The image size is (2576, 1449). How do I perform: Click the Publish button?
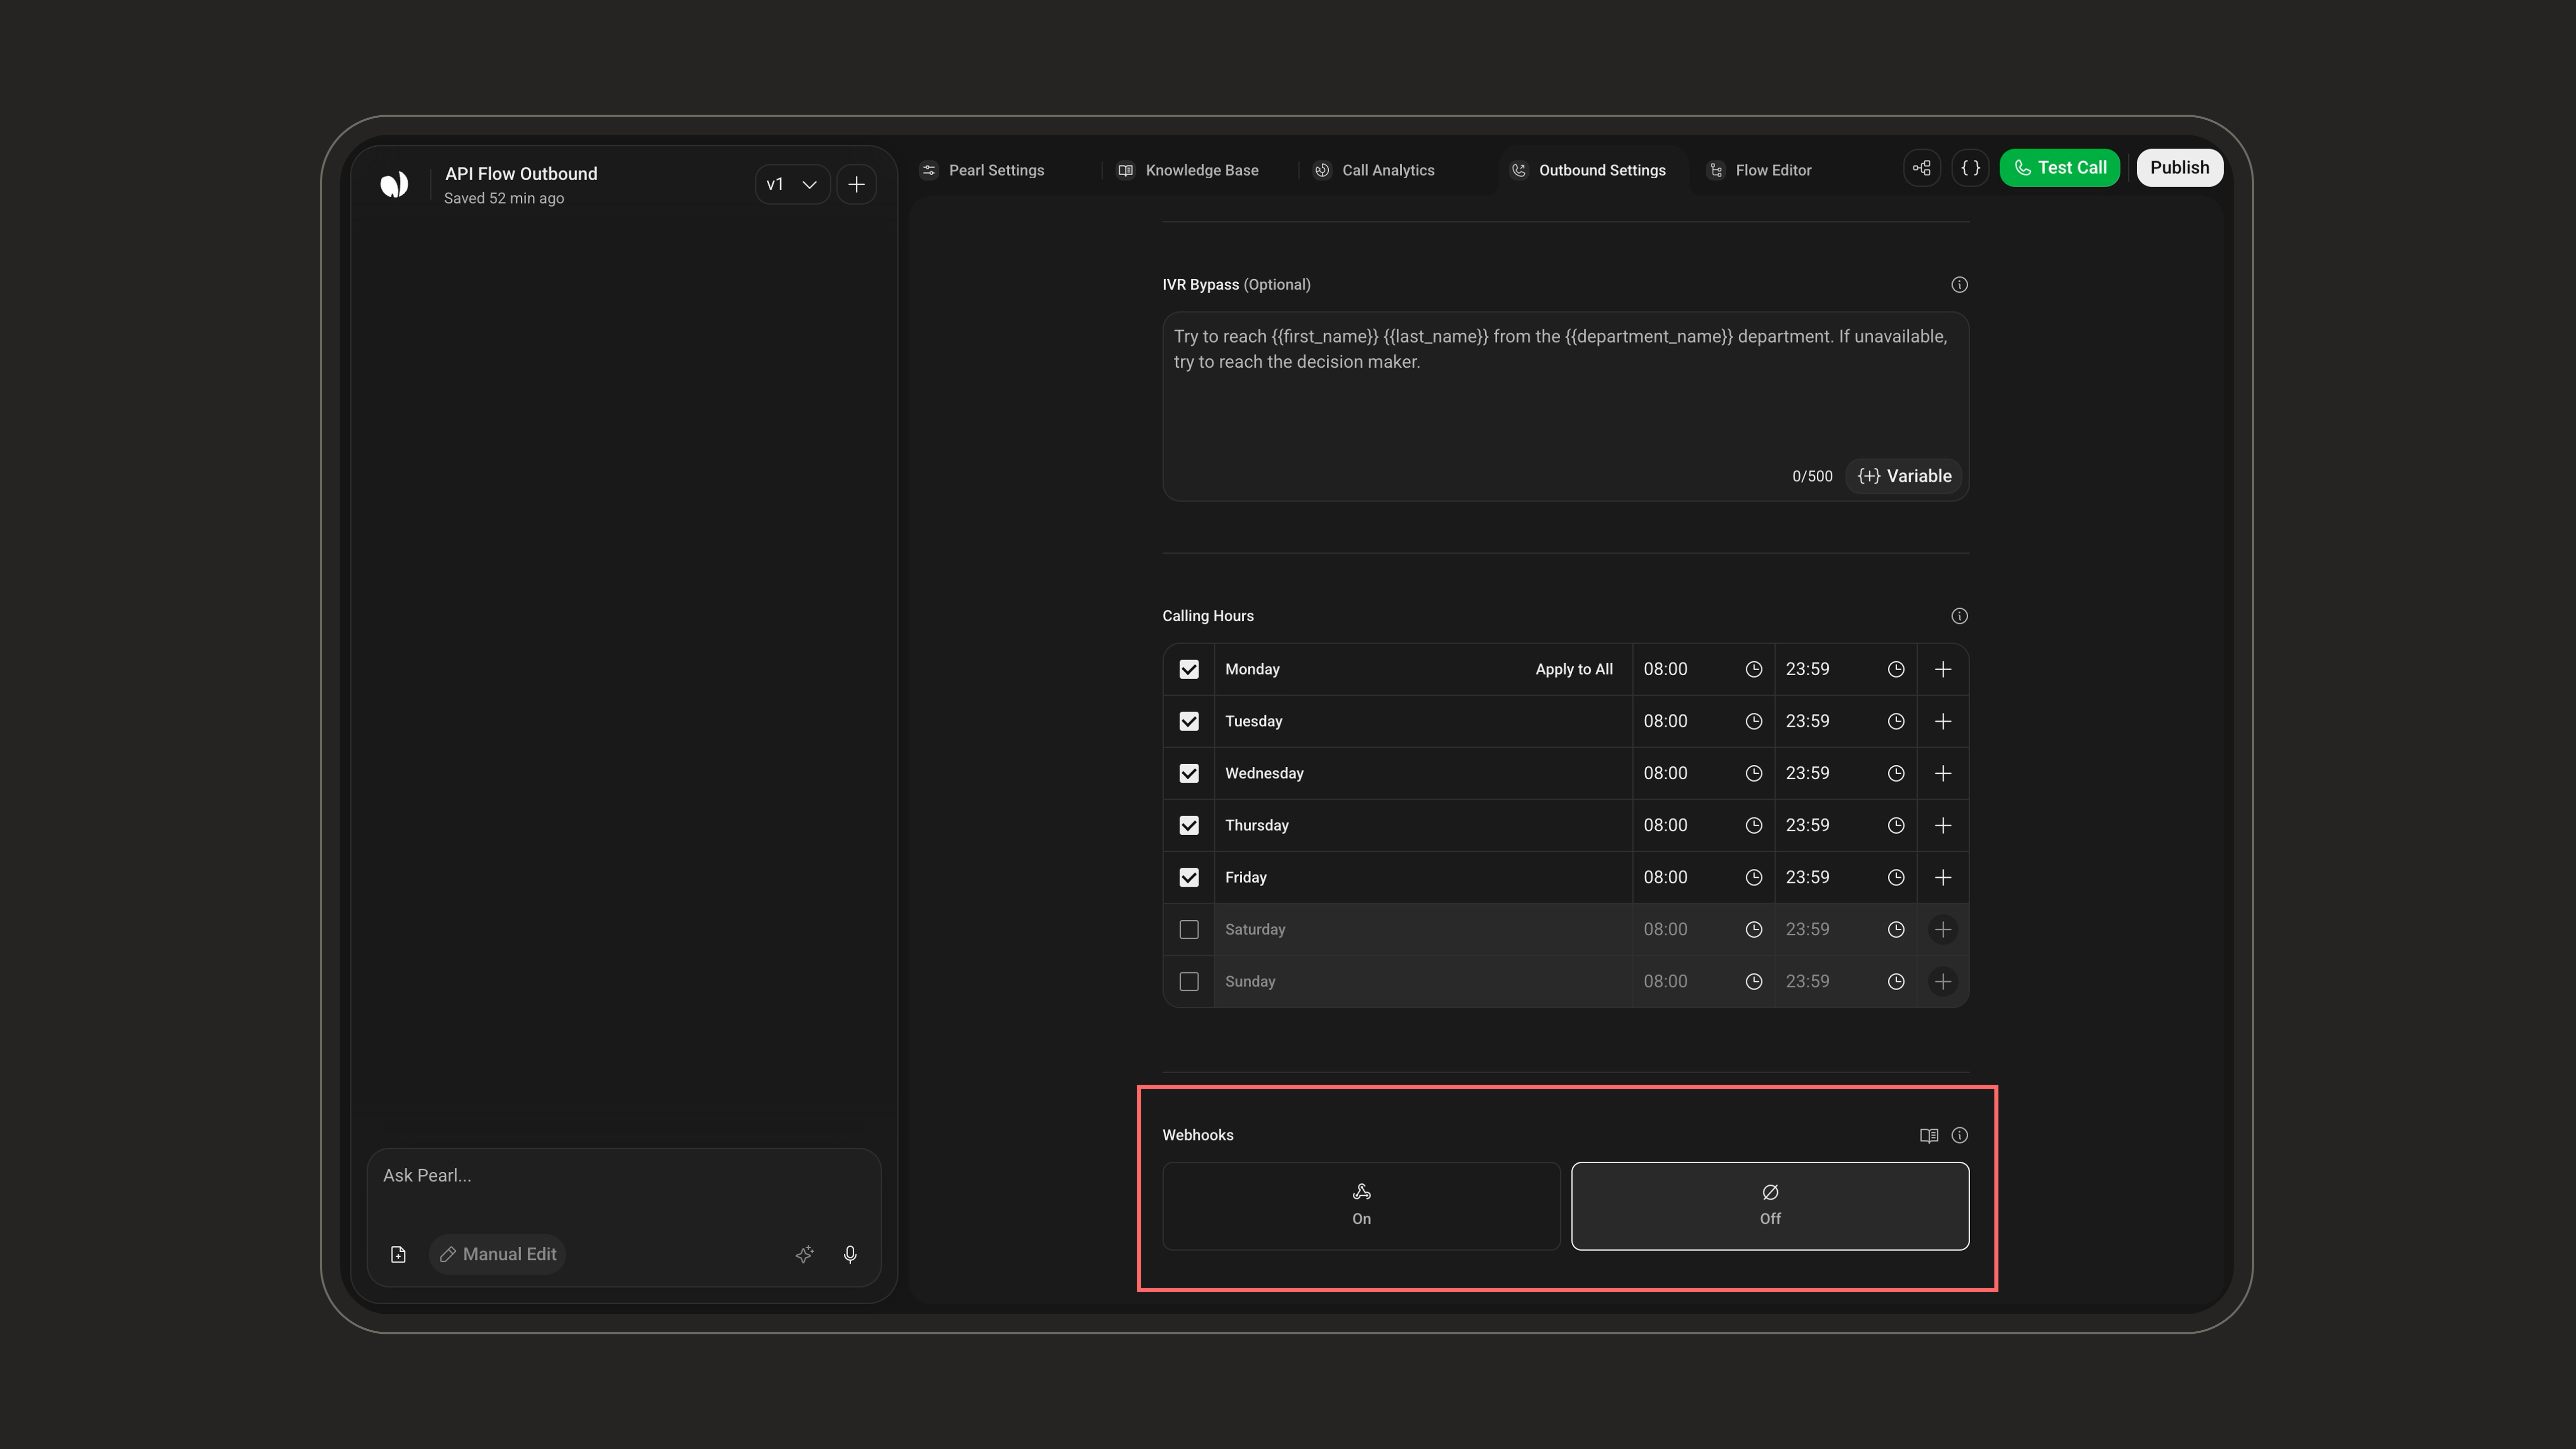coord(2179,168)
